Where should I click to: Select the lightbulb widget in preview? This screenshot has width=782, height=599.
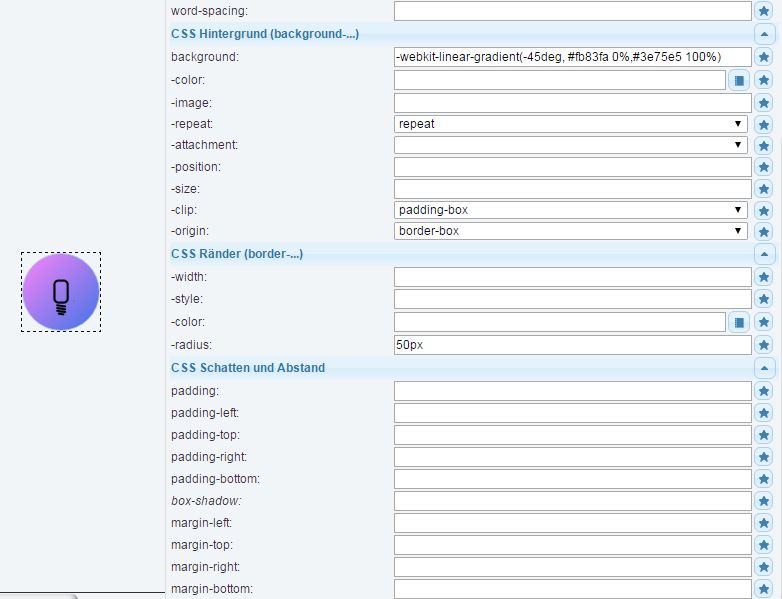(61, 292)
